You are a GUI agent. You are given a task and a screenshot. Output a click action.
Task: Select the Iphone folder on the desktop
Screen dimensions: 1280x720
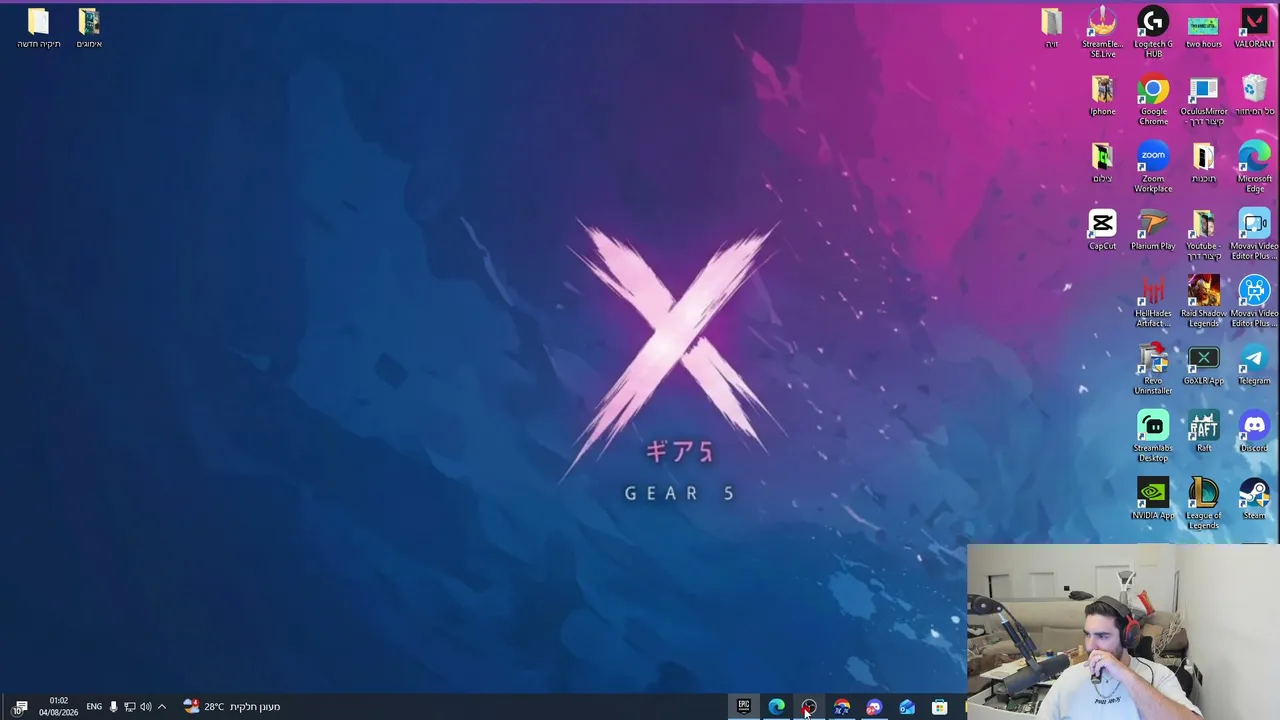(x=1102, y=96)
